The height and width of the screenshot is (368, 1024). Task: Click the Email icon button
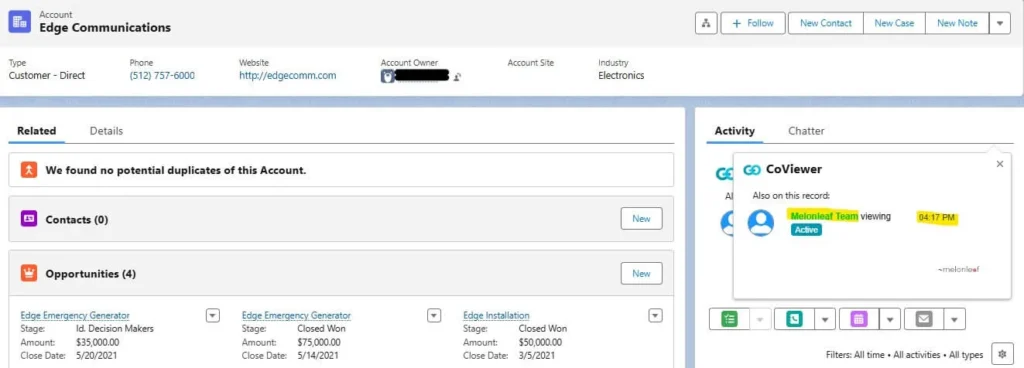924,319
